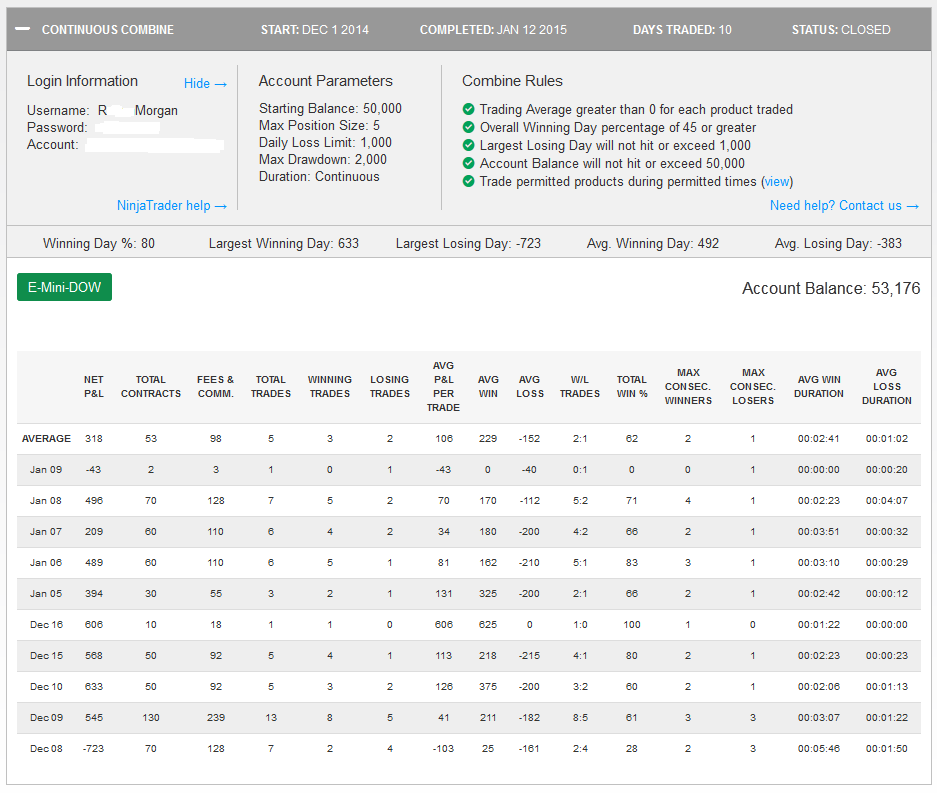Click green check for Trading Average rule
The width and height of the screenshot is (937, 793).
point(468,109)
